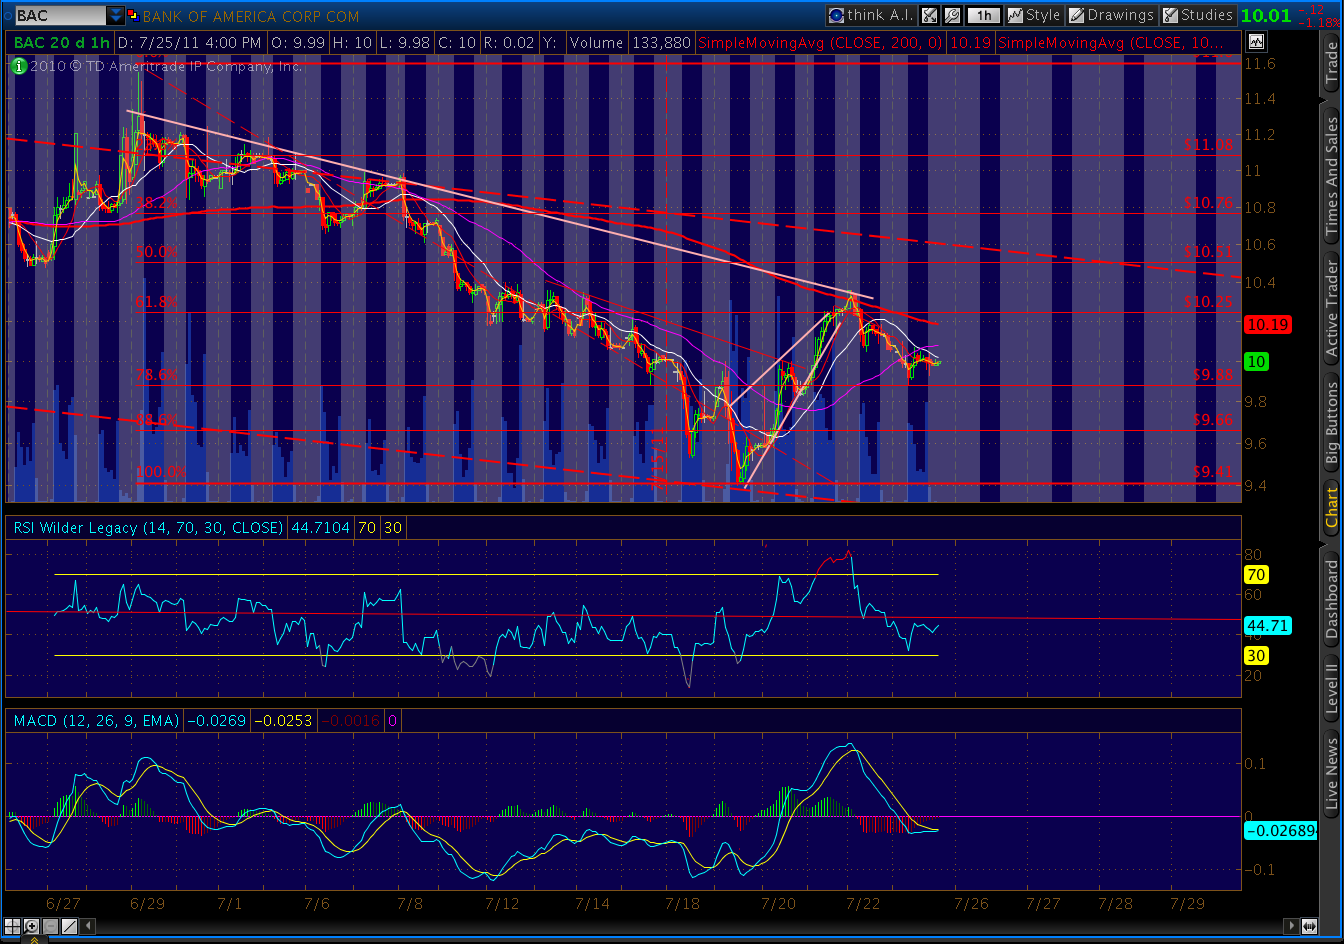Click the 10.01 last price in header

coord(1266,15)
